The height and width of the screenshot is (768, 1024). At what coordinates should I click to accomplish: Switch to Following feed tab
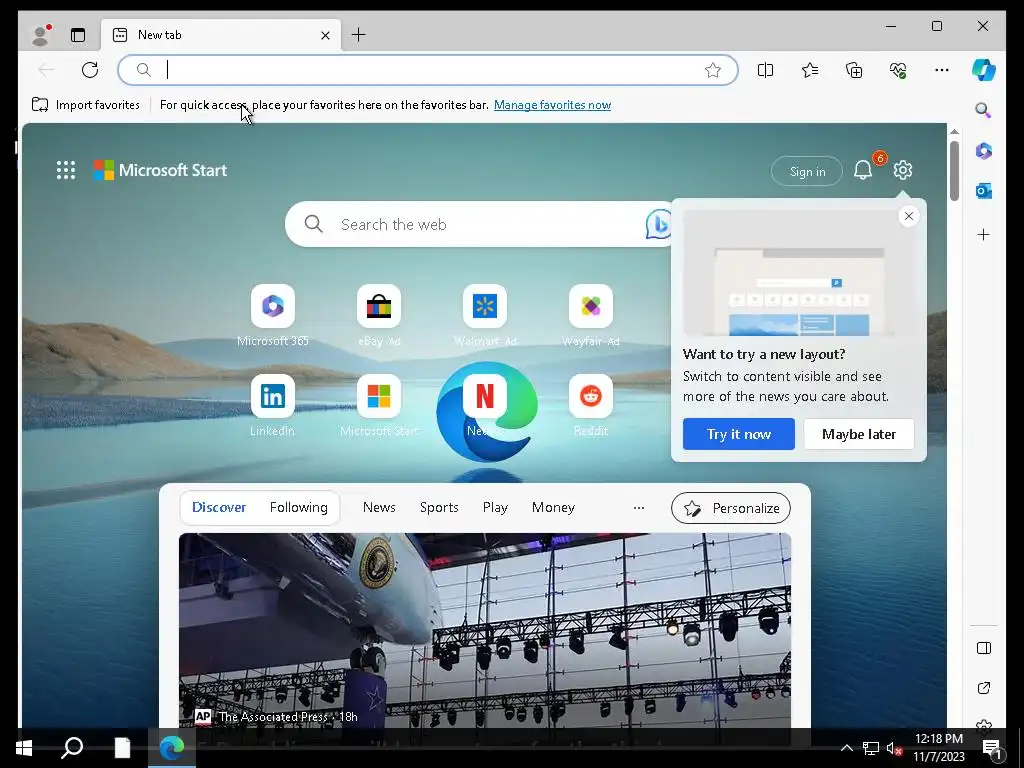[298, 507]
